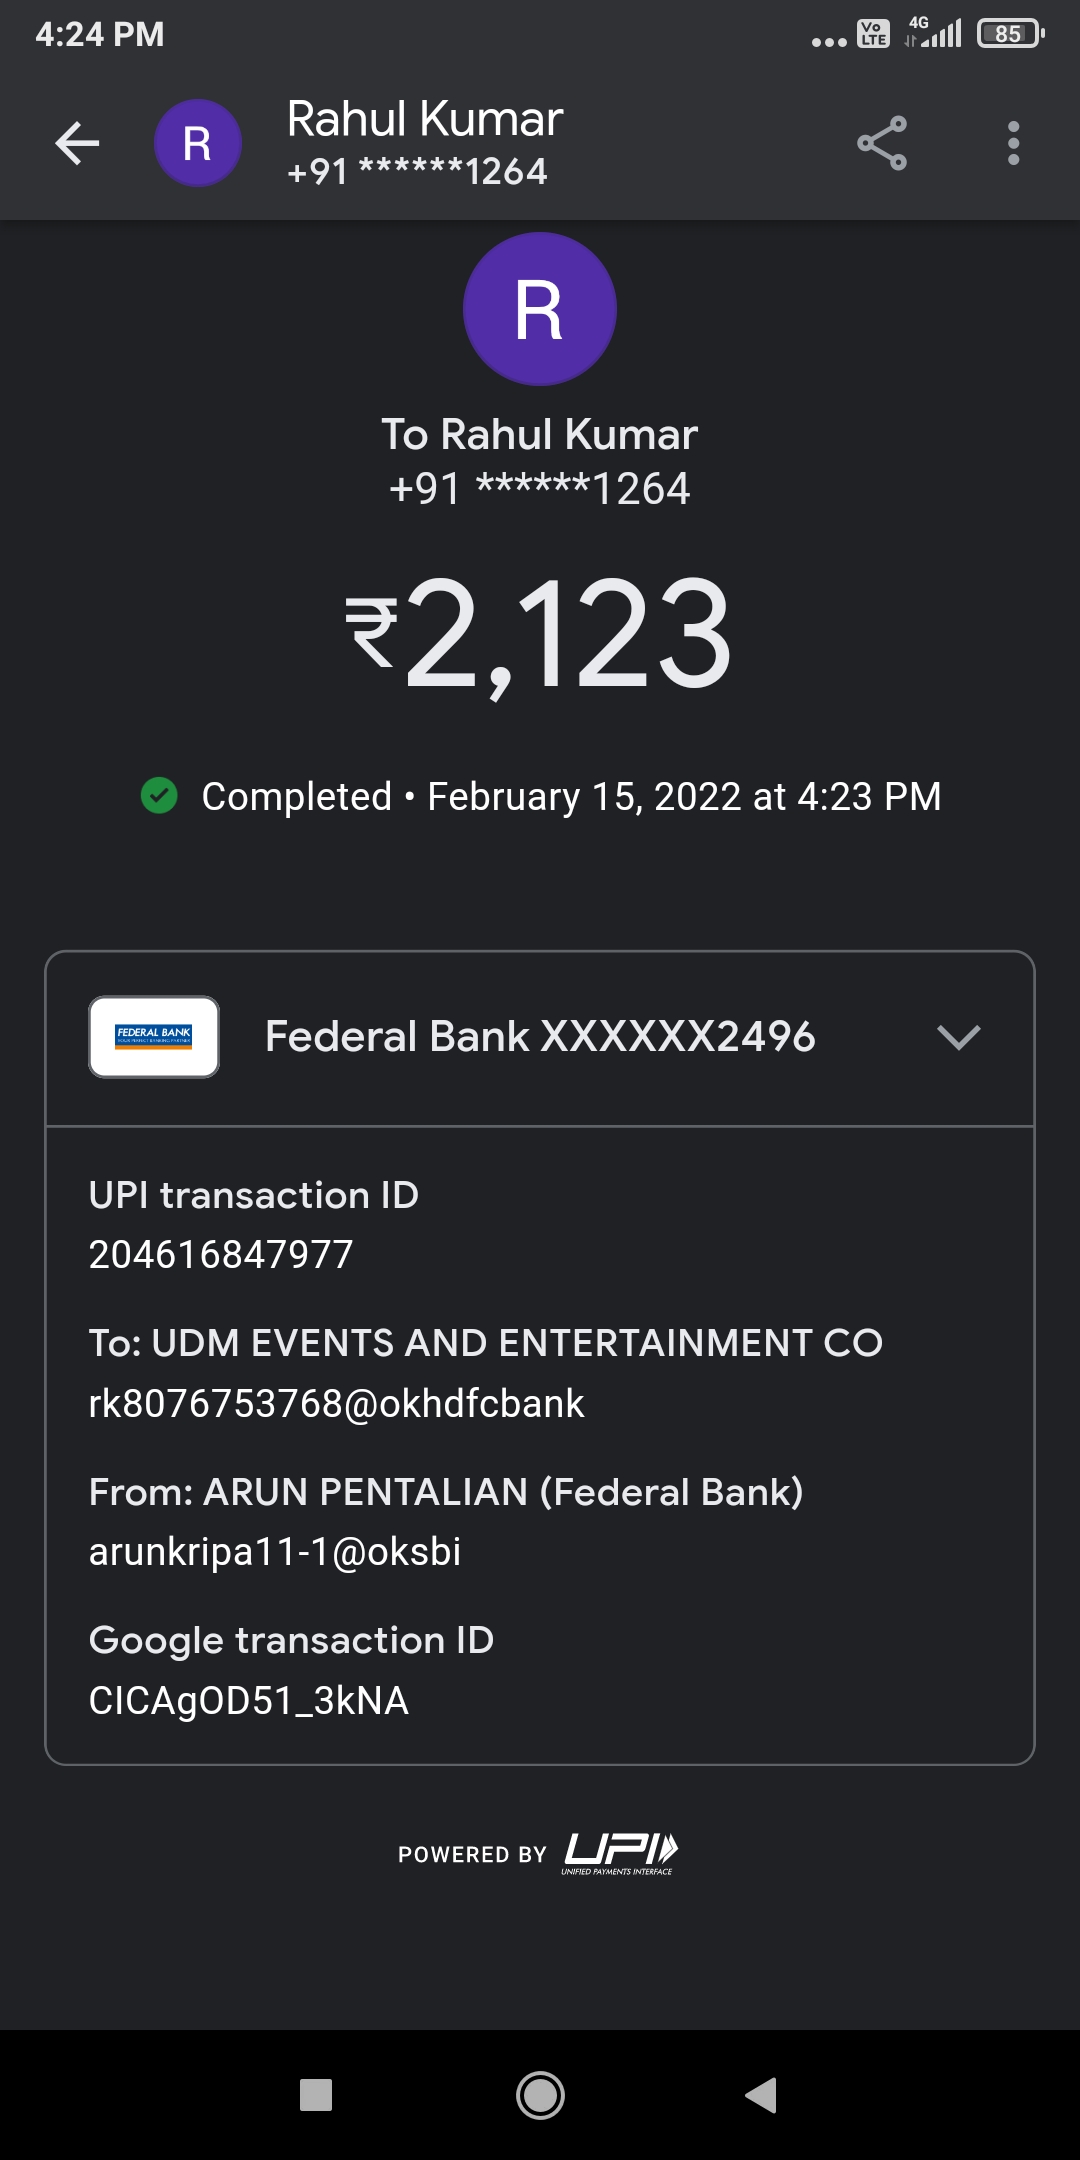Tap the UPI logo at bottom
The image size is (1080, 2160).
tap(620, 1853)
